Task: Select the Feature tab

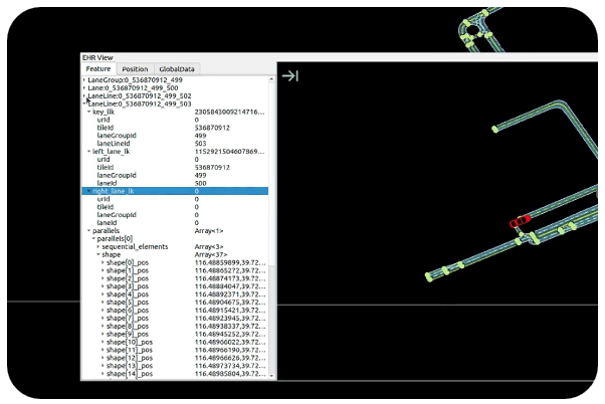Action: tap(100, 69)
